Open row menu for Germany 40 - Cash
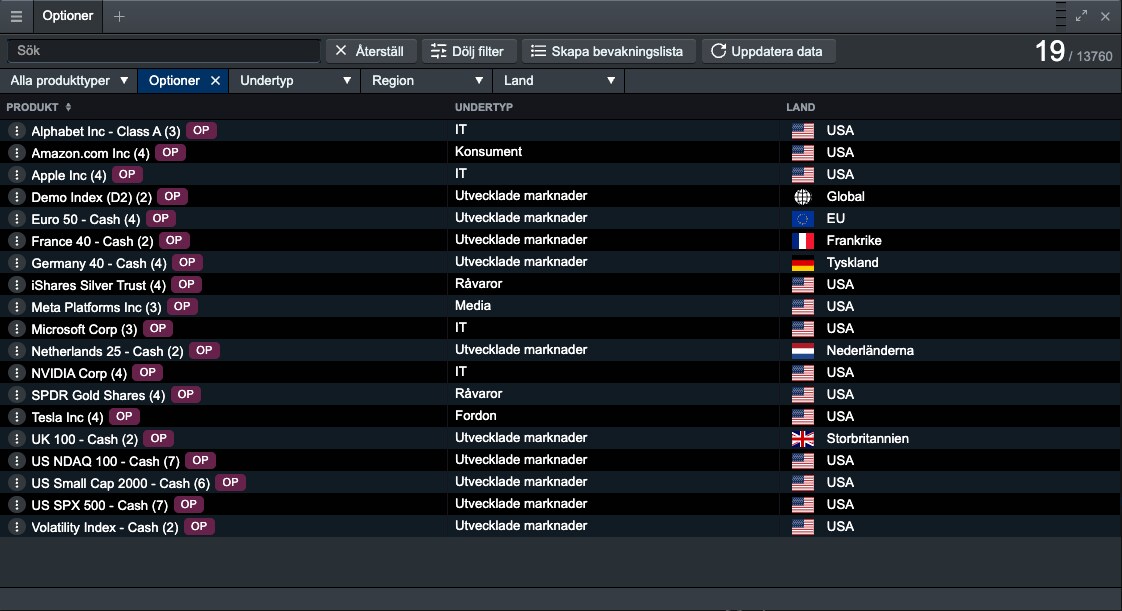This screenshot has width=1122, height=611. (x=16, y=263)
